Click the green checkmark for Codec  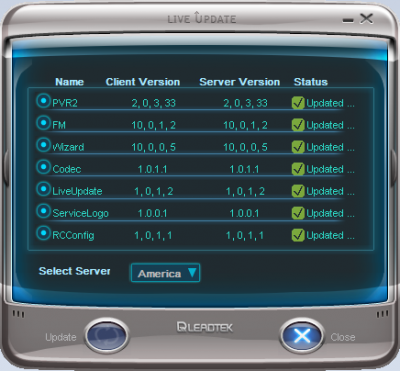point(298,169)
